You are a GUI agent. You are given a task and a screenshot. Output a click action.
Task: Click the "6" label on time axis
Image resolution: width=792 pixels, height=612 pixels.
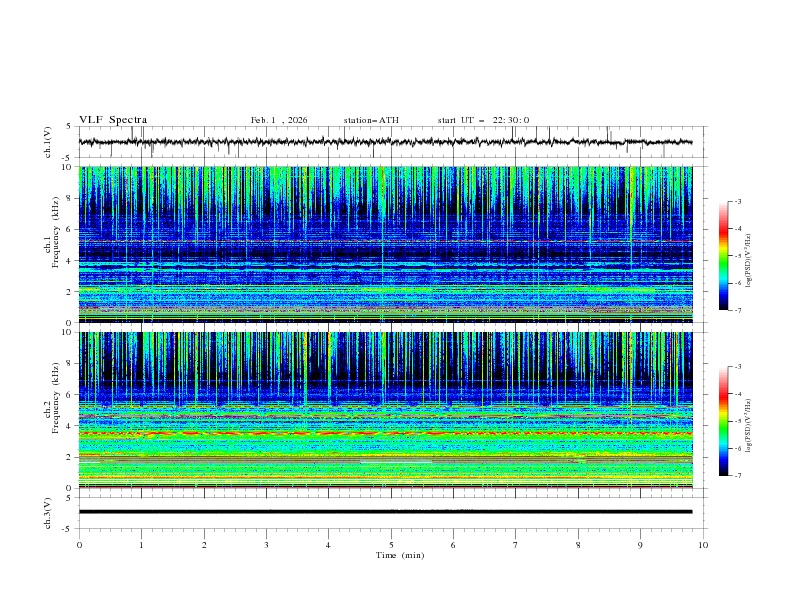pos(453,545)
